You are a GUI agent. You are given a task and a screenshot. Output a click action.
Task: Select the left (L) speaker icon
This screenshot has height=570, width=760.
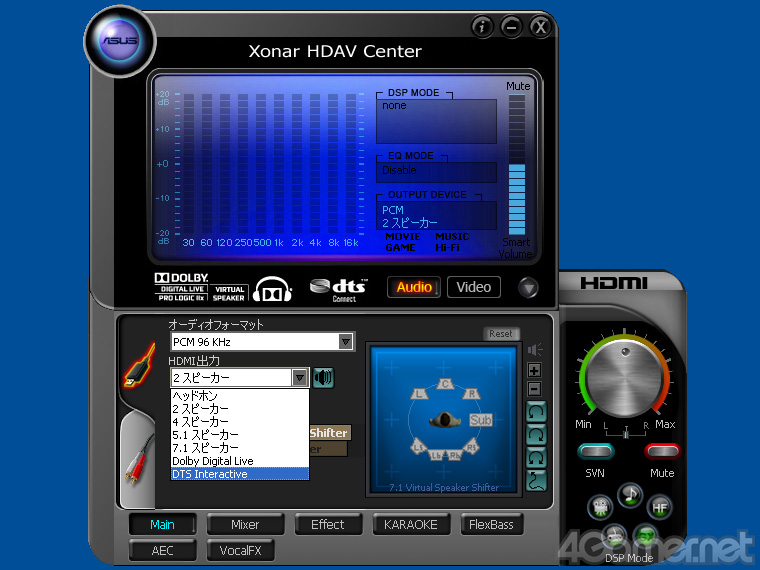tap(419, 394)
